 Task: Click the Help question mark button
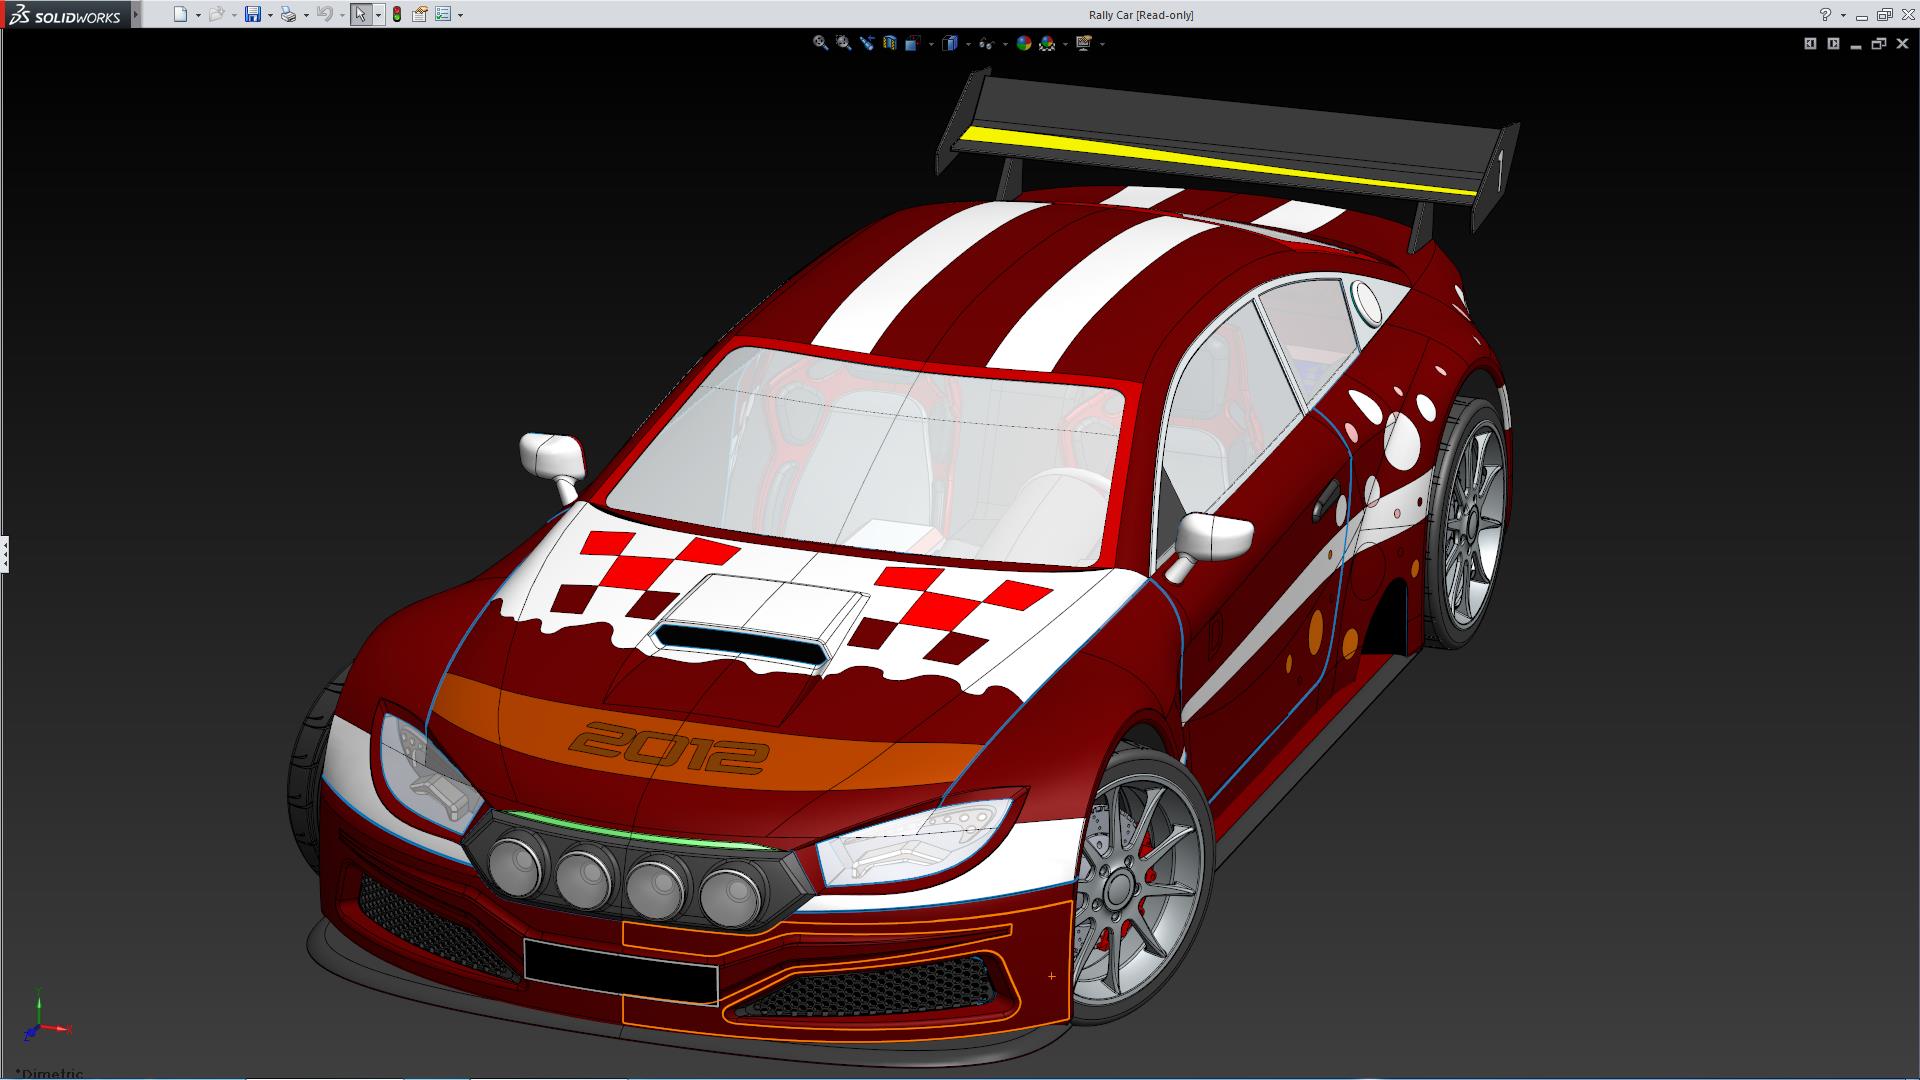1825,14
